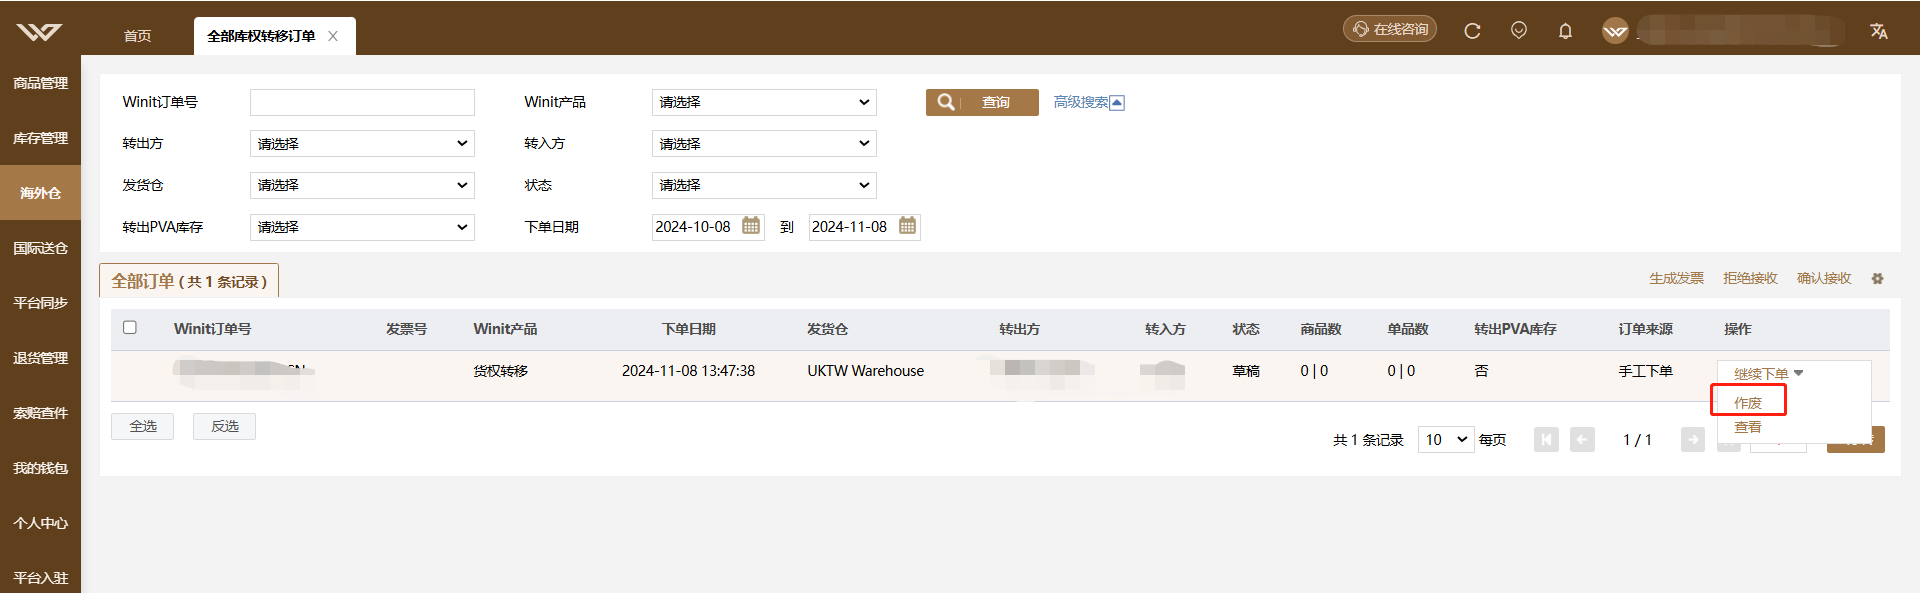Image resolution: width=1920 pixels, height=593 pixels.
Task: Click the UKTW Warehouse cell
Action: pos(866,371)
